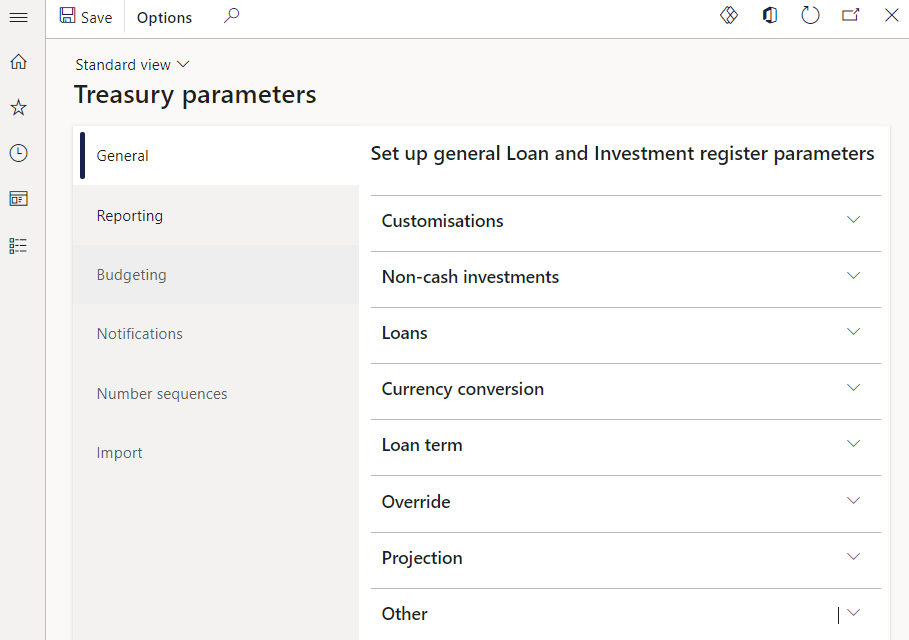The height and width of the screenshot is (640, 909).
Task: Open the Office apps icon
Action: tap(769, 16)
